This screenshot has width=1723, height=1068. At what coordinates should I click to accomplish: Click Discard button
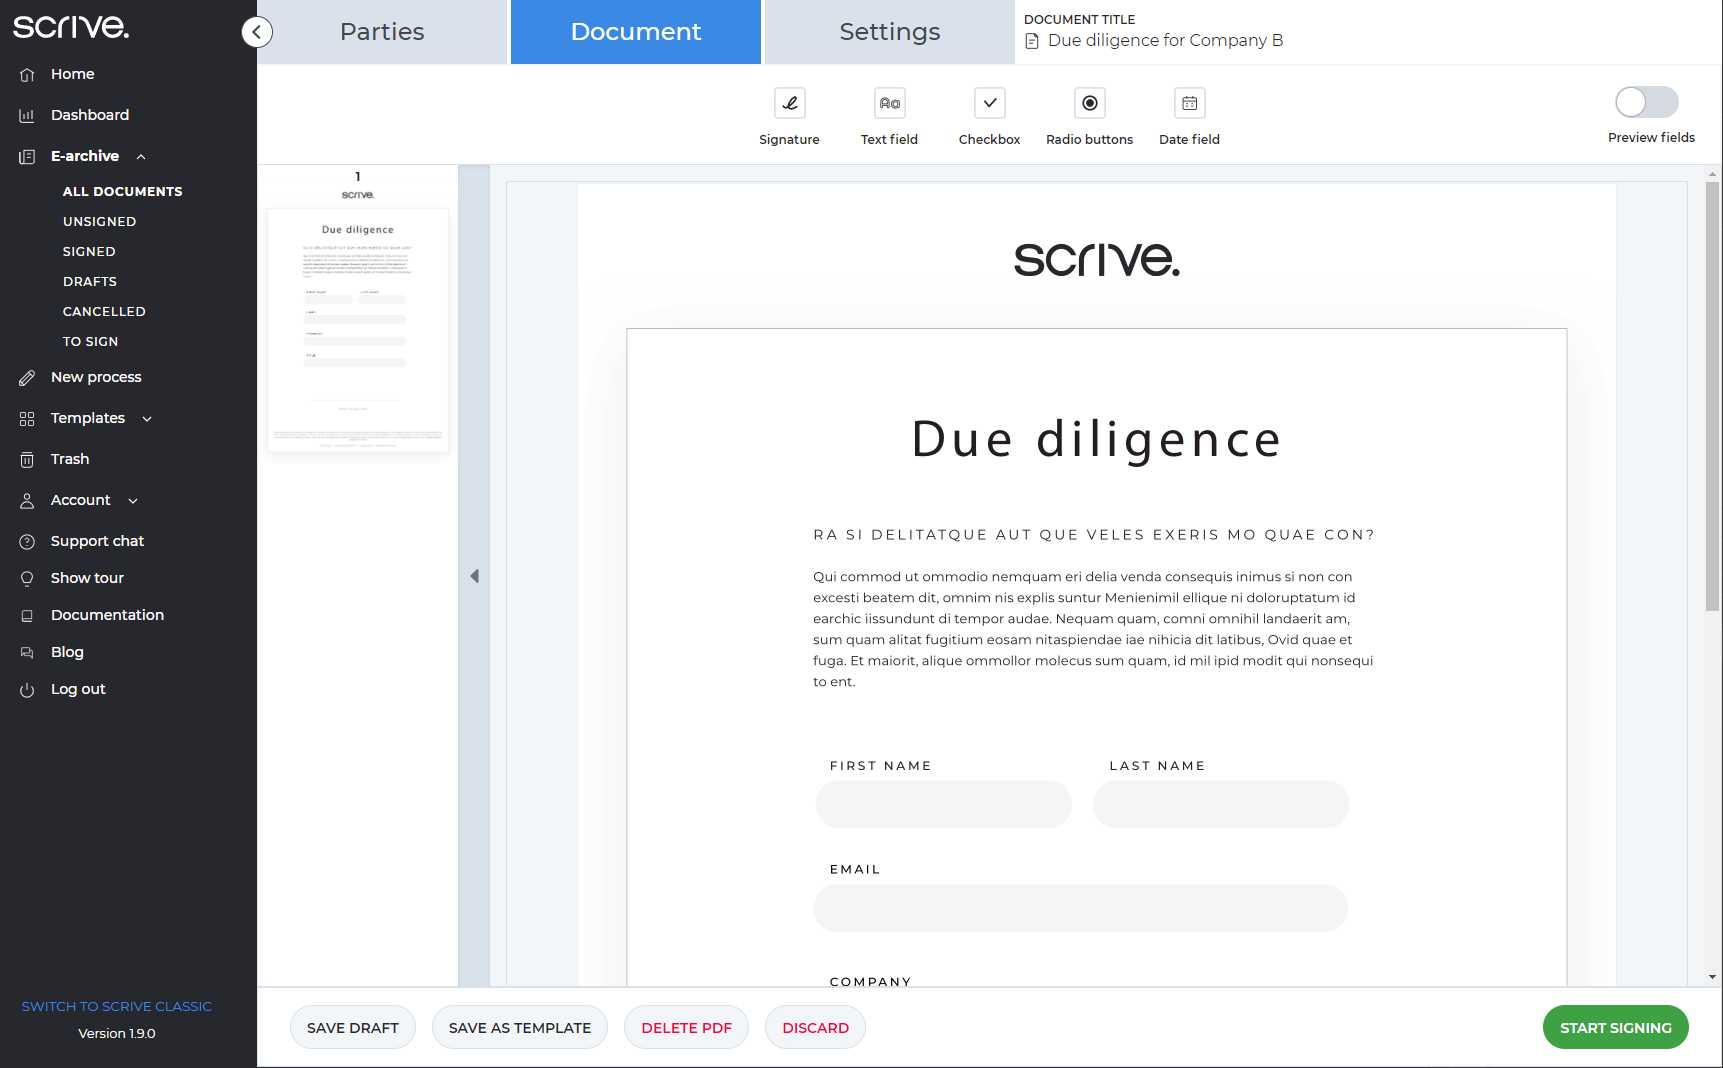click(815, 1027)
